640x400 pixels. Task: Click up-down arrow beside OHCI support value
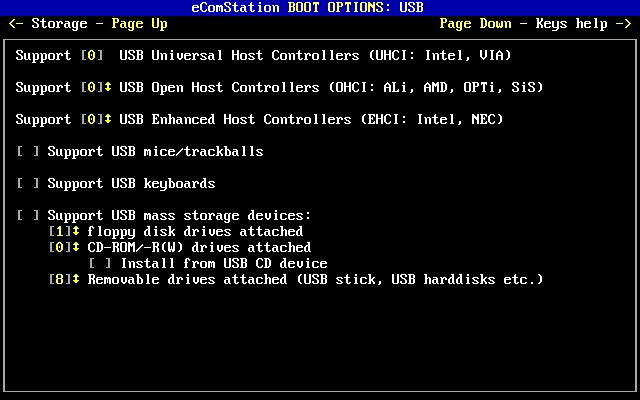(x=108, y=87)
